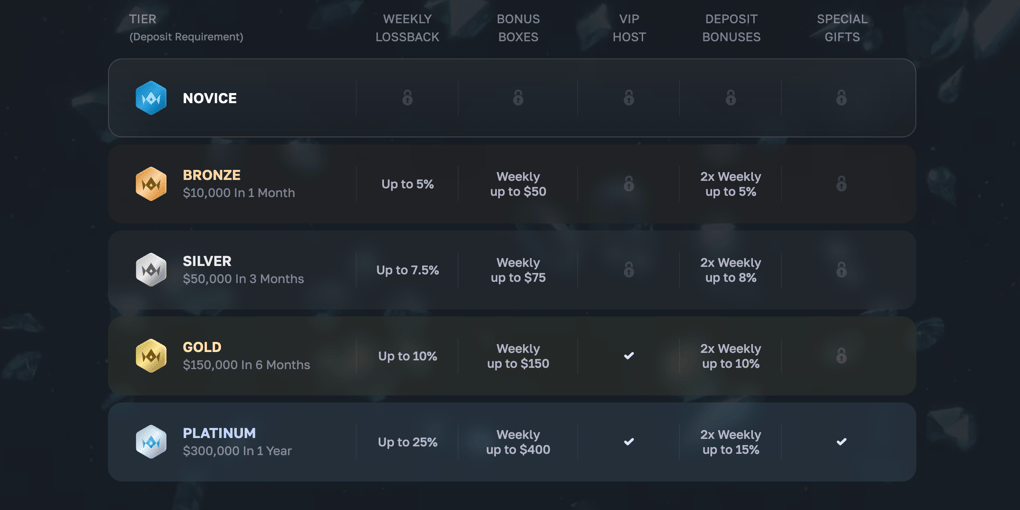Click the Bronze tier hexagon badge

coord(151,184)
